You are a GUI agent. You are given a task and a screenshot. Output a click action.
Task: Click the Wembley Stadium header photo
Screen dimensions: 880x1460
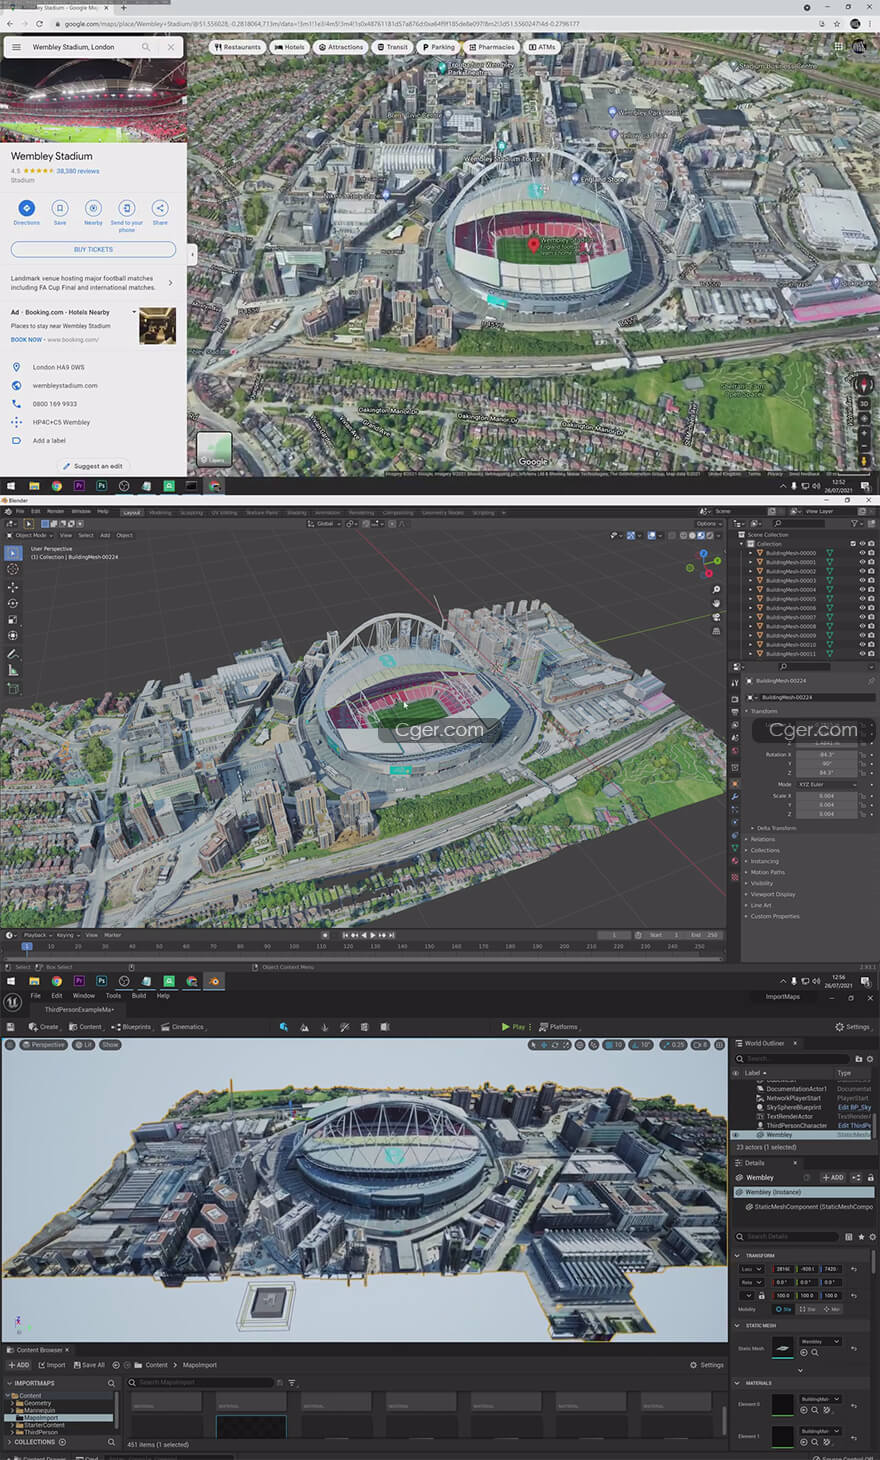(x=93, y=100)
